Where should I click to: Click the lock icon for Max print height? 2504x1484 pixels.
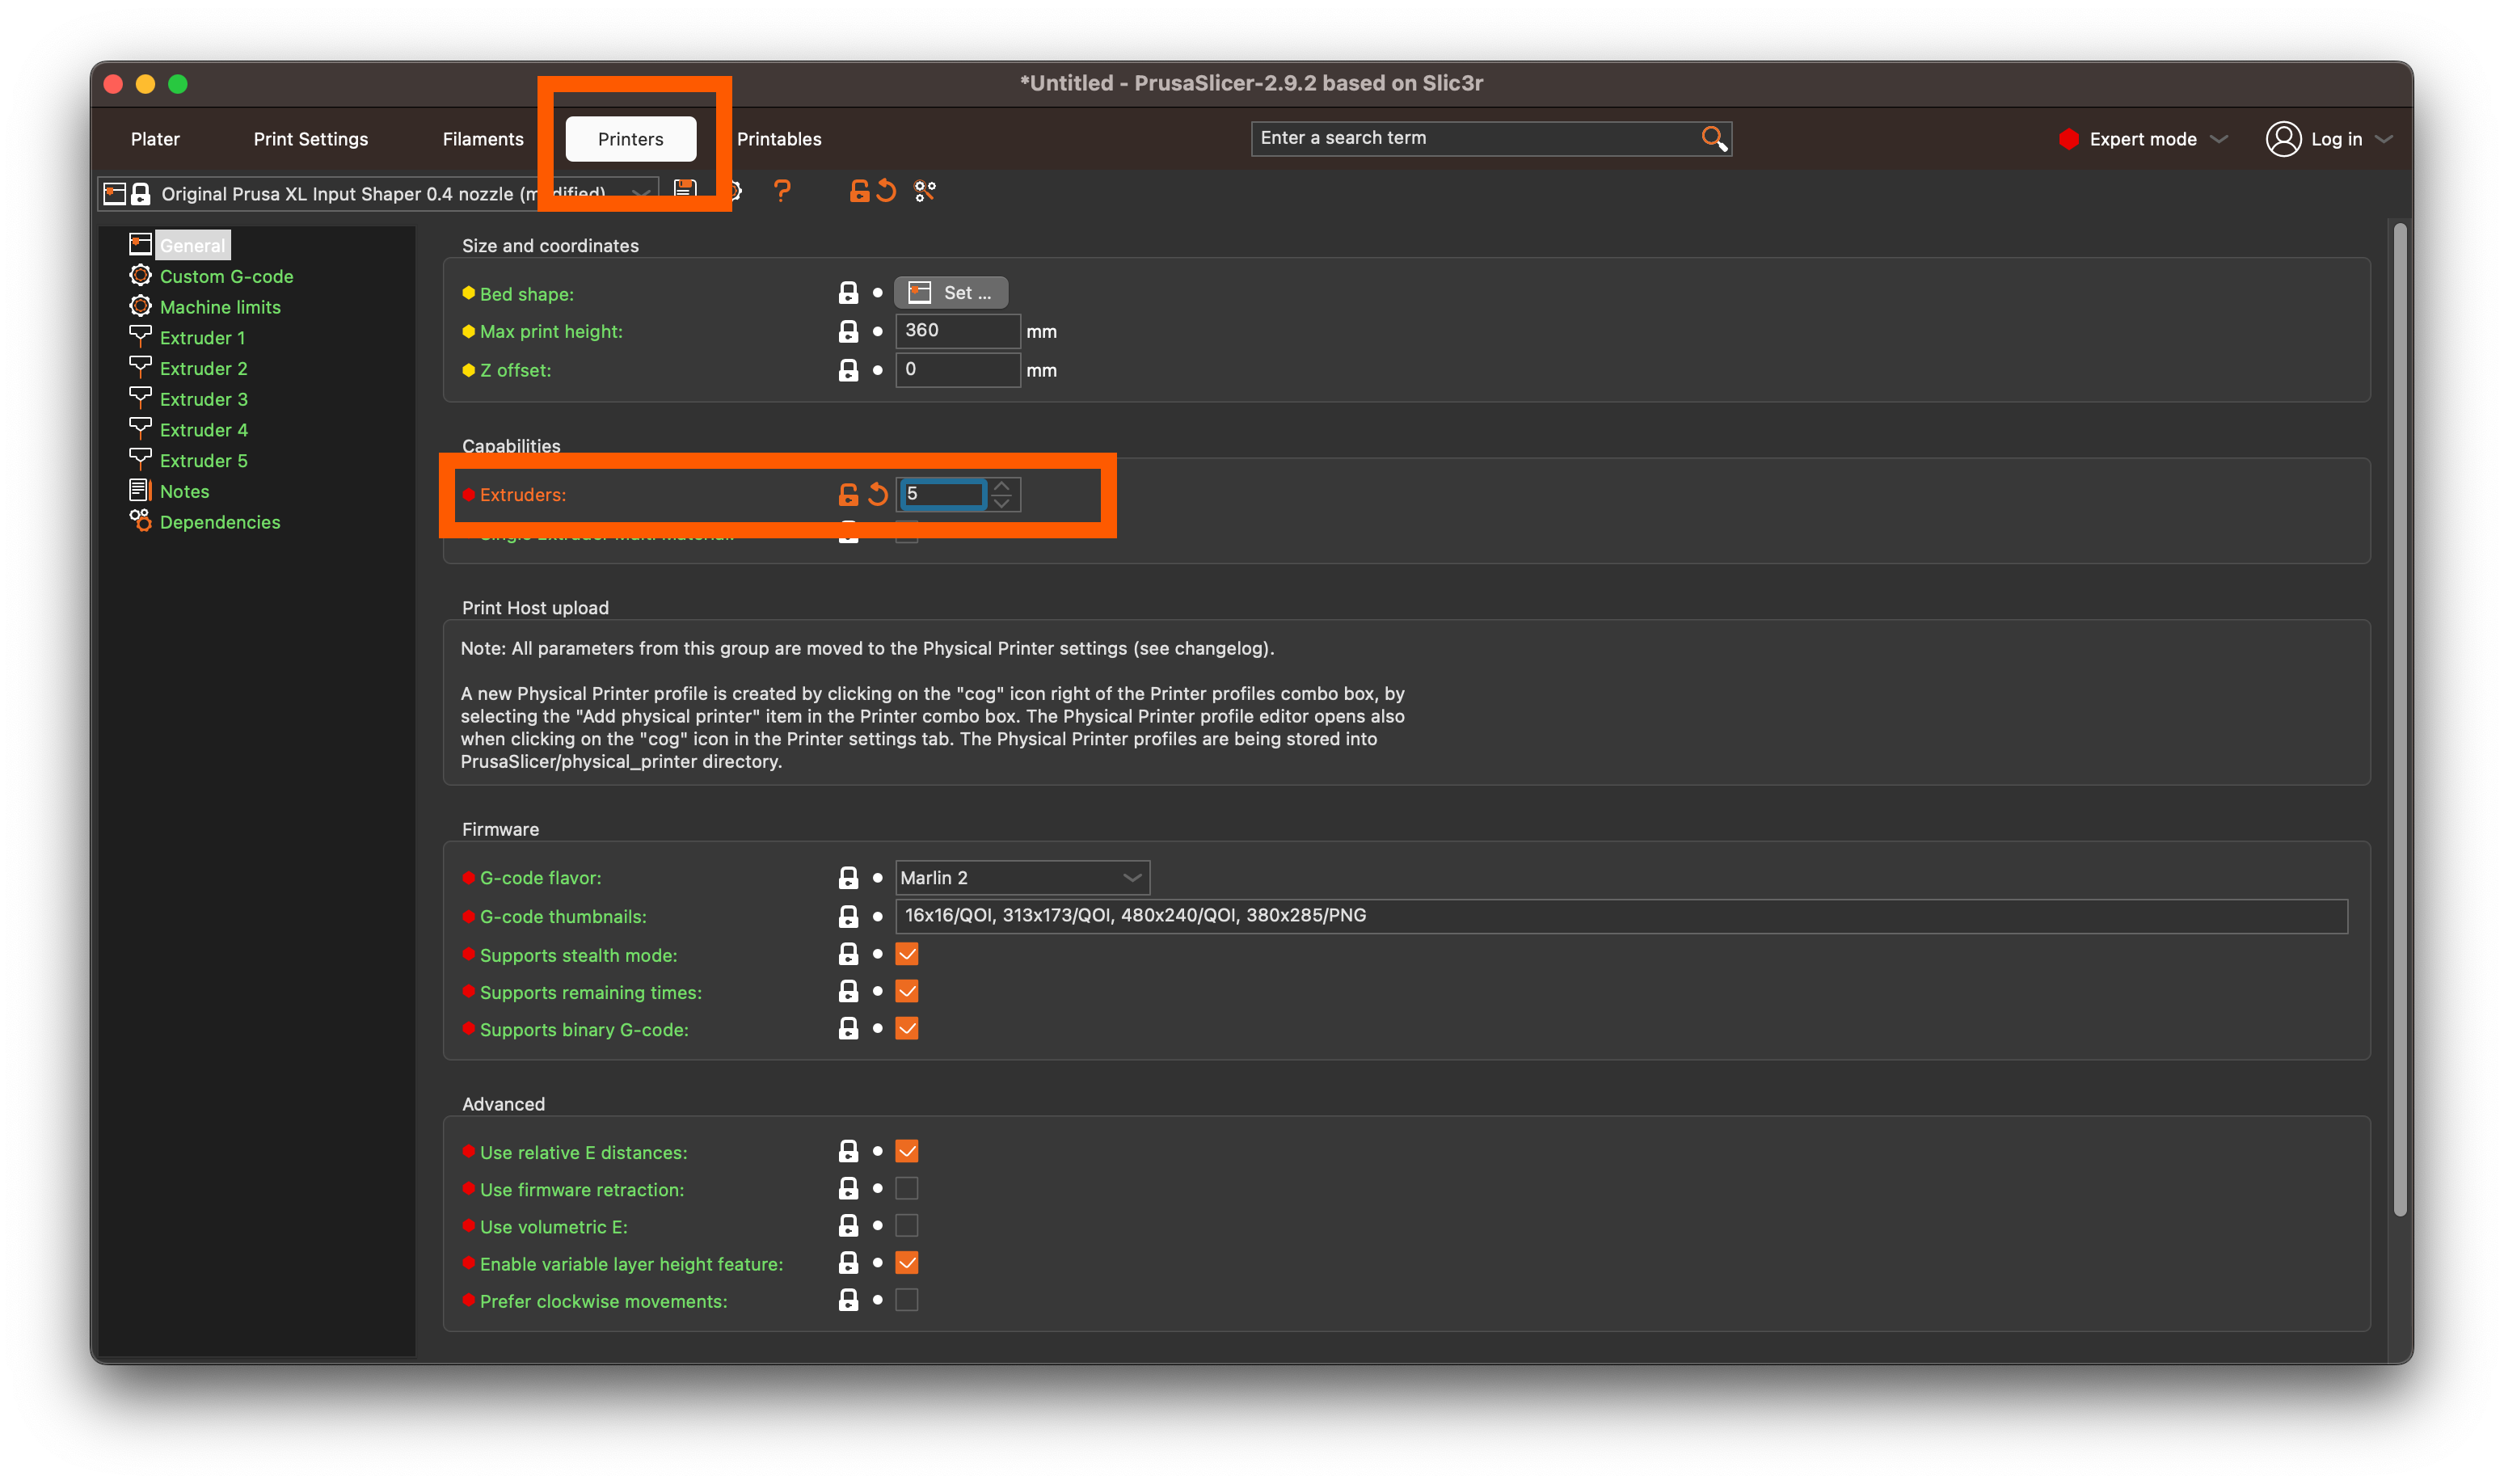point(848,331)
